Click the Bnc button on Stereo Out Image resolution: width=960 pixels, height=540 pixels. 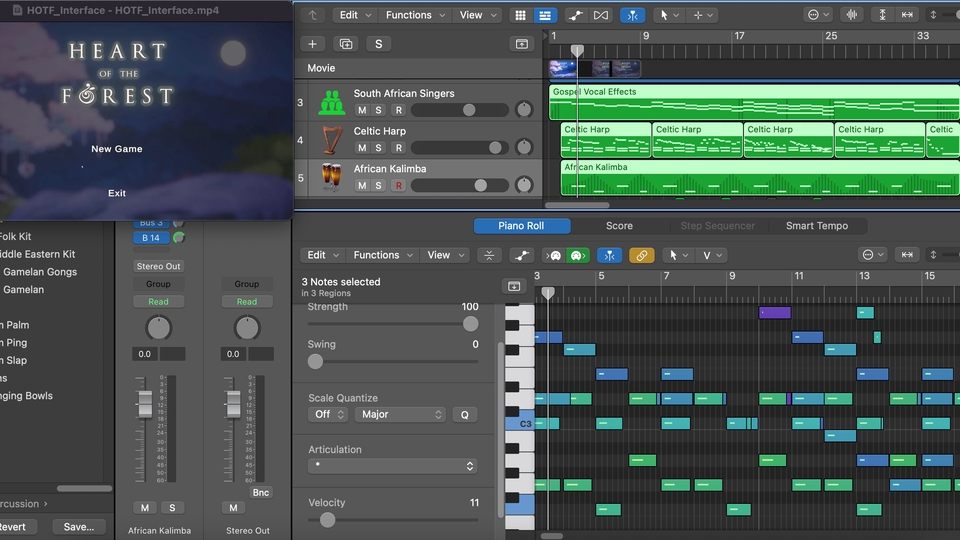[260, 493]
